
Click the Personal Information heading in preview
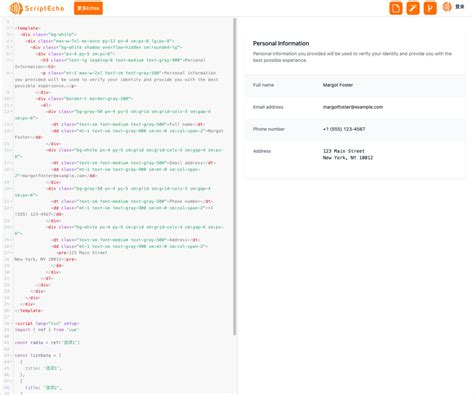pyautogui.click(x=281, y=43)
